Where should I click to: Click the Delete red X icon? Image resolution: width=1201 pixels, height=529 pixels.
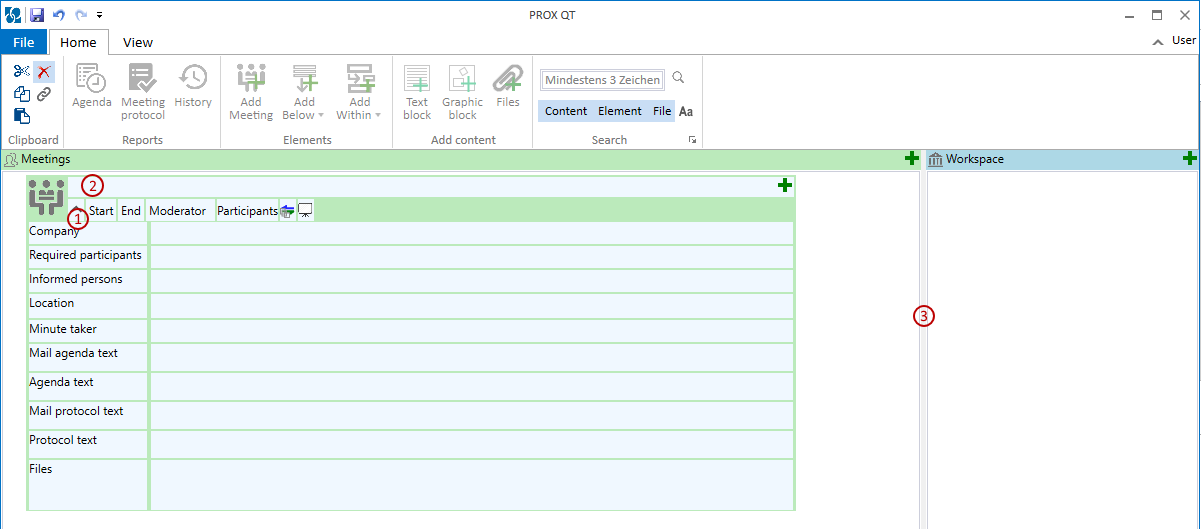(x=44, y=71)
